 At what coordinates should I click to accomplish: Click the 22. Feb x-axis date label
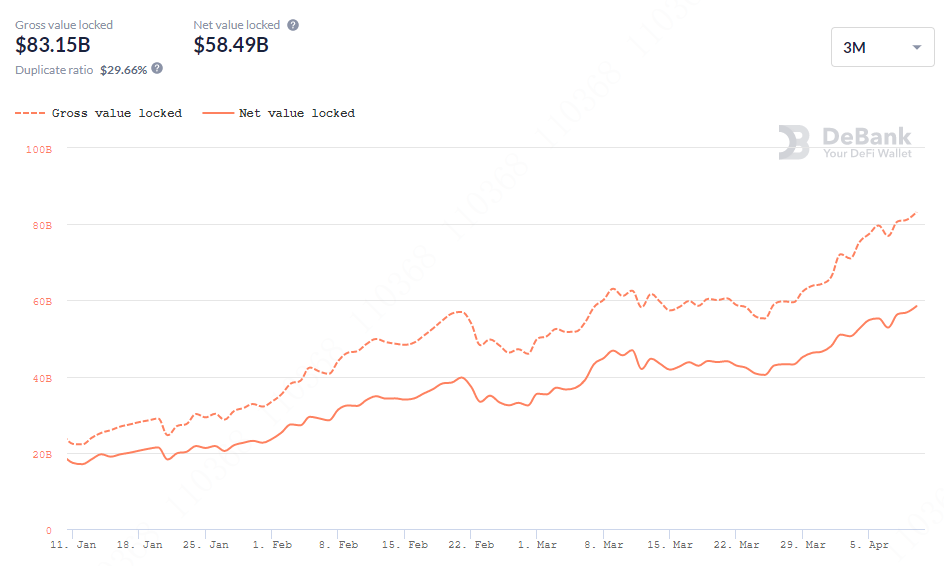click(471, 545)
